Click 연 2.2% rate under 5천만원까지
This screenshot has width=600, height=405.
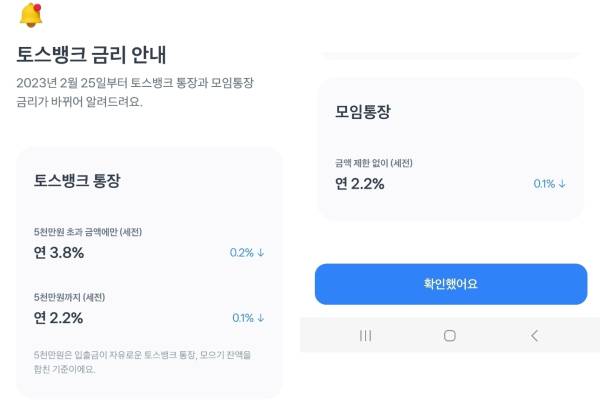[x=58, y=318]
